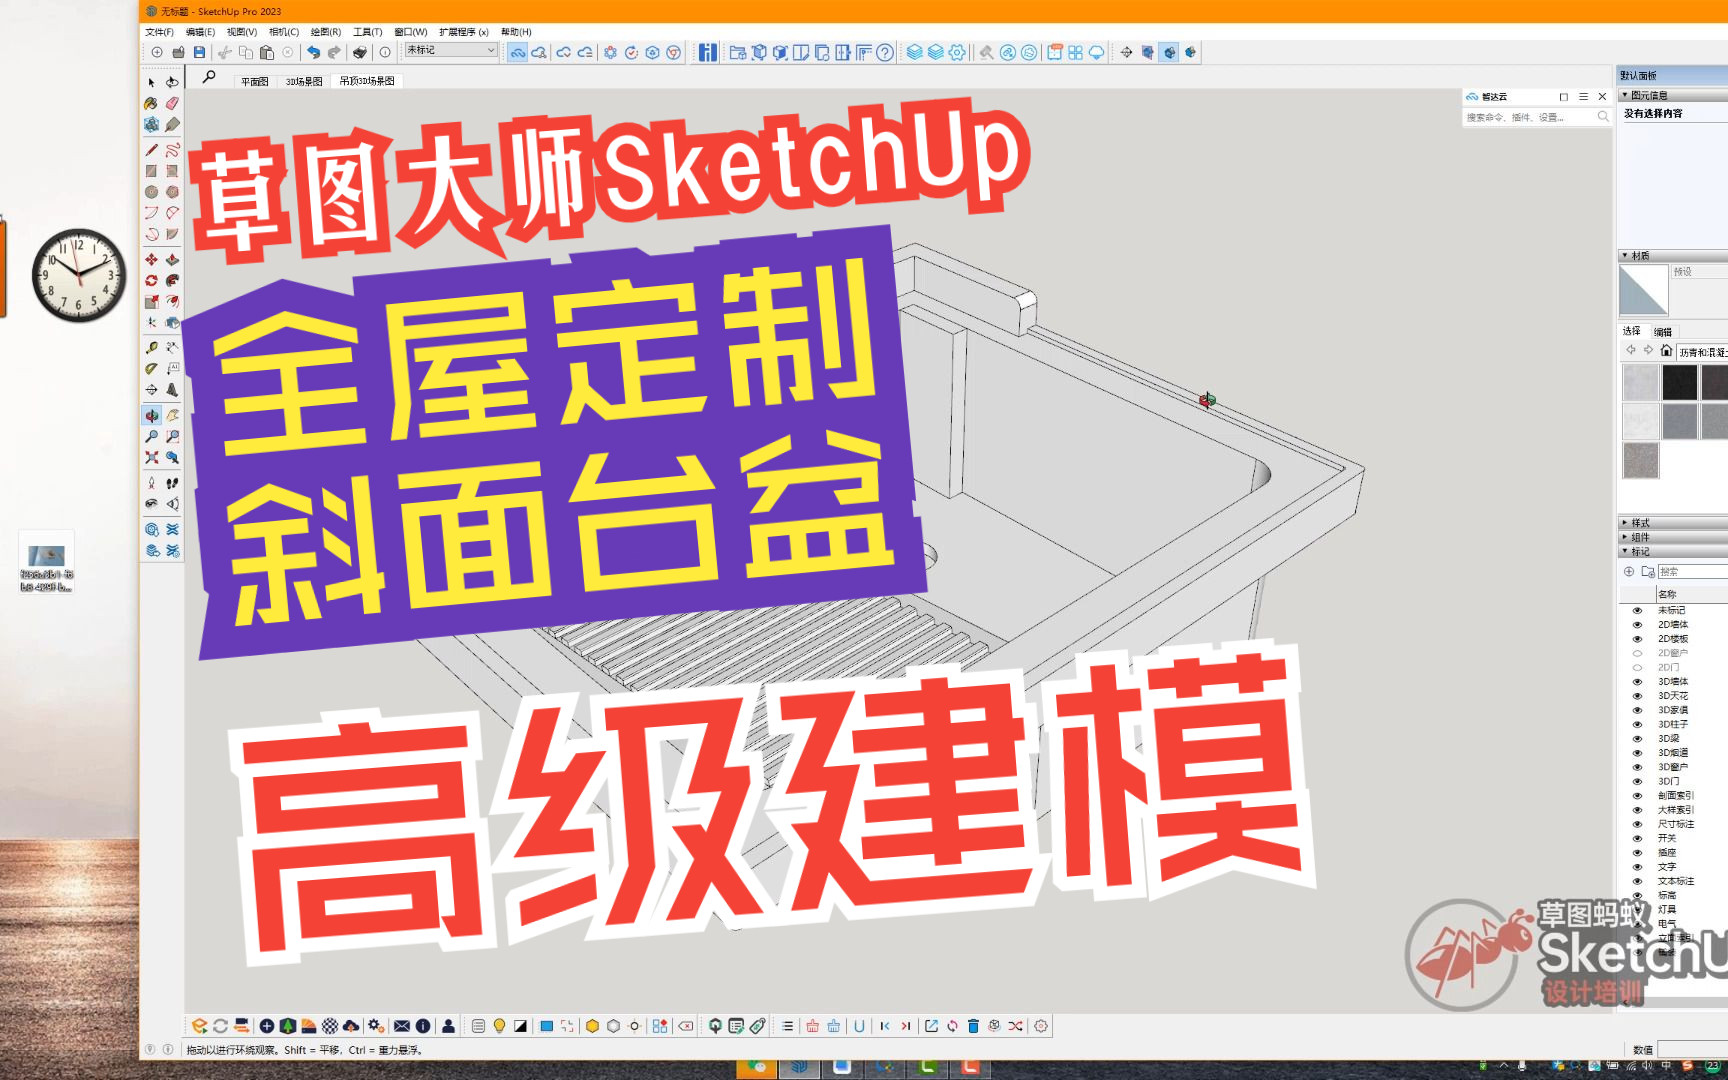Image resolution: width=1728 pixels, height=1080 pixels.
Task: Click the trash bin icon in bottom toolbar
Action: 973,1026
